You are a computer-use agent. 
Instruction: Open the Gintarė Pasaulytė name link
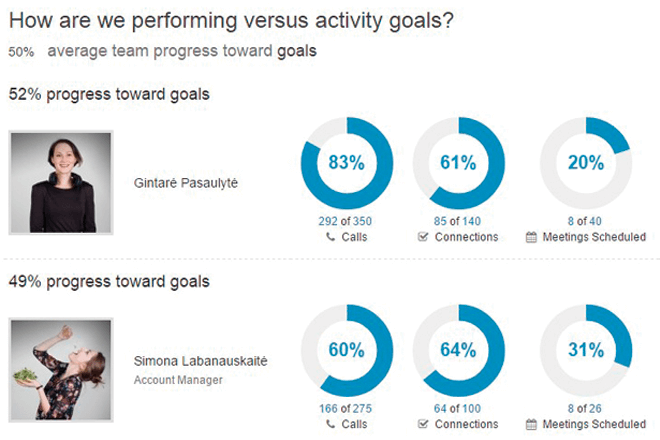click(x=186, y=183)
